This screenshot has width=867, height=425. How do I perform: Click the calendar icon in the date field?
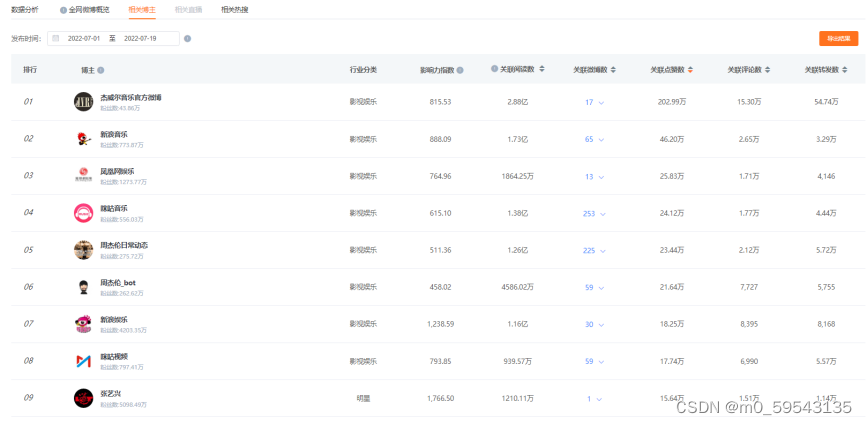(56, 38)
